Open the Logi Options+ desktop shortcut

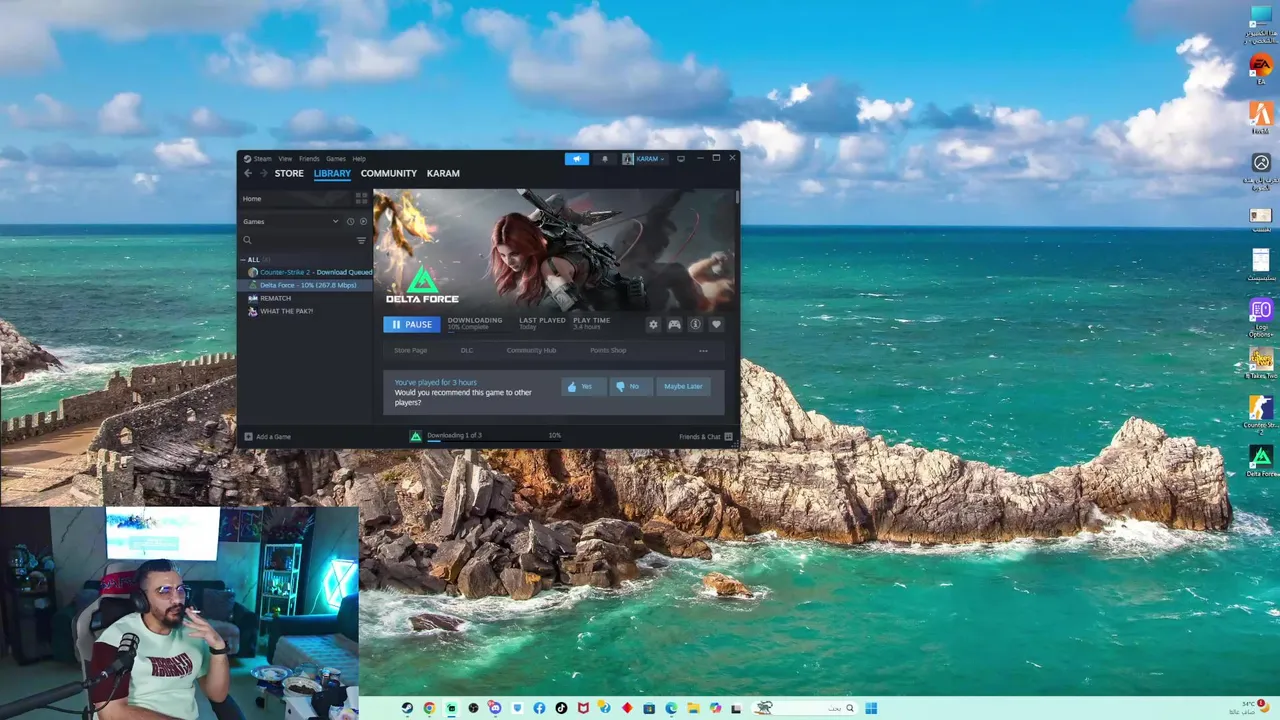1261,315
